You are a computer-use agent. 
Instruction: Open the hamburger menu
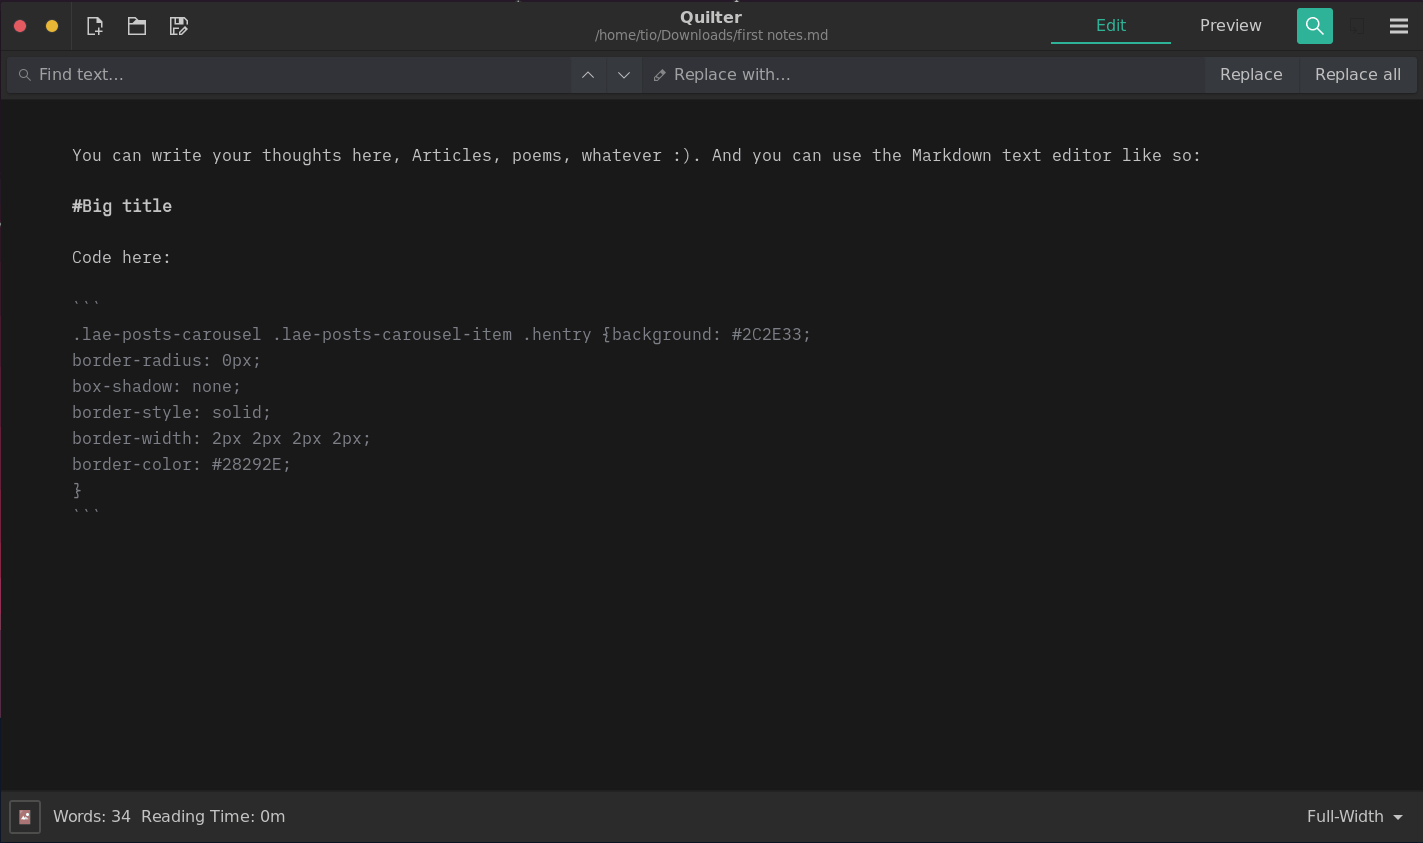(1398, 26)
